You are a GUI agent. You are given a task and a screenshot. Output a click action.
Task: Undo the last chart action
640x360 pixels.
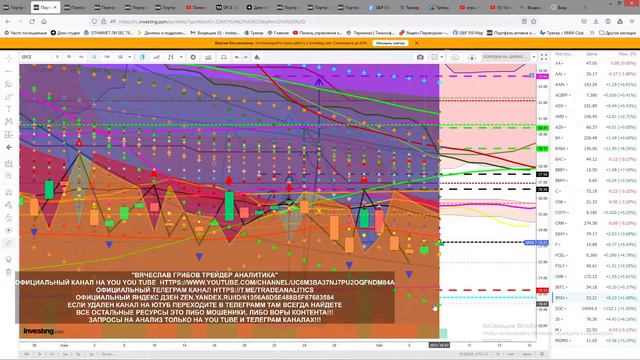237,57
